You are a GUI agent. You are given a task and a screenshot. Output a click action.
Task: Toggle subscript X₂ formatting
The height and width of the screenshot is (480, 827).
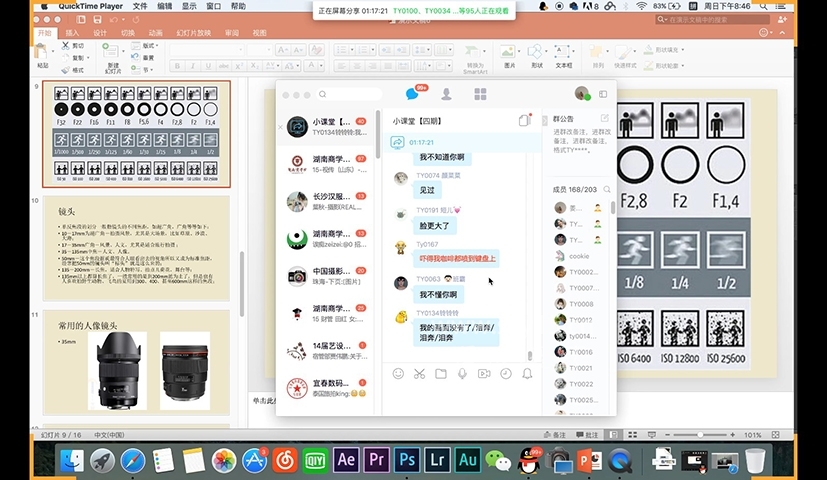[x=255, y=66]
